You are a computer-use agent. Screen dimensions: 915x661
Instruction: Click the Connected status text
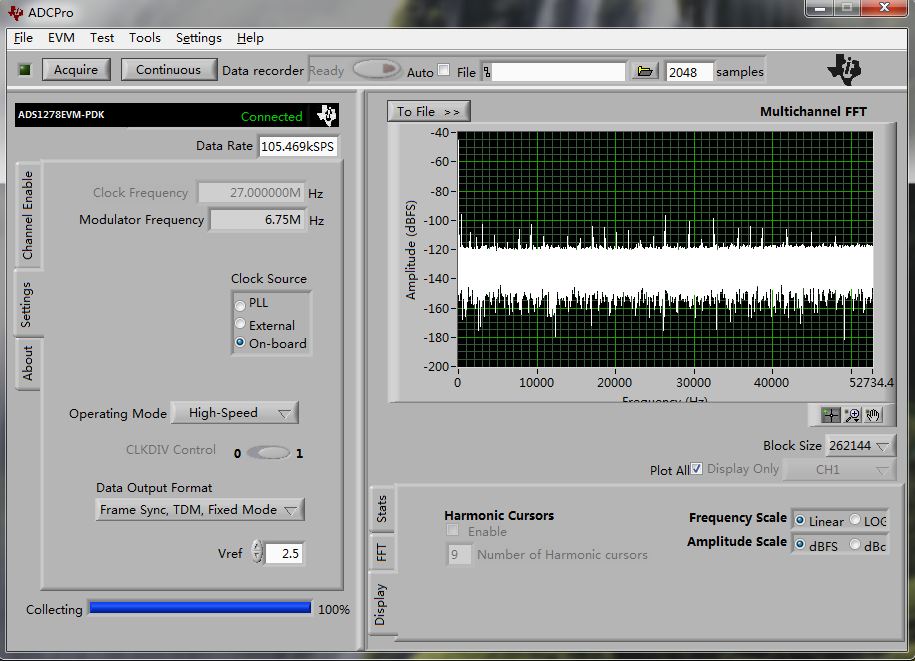(271, 116)
